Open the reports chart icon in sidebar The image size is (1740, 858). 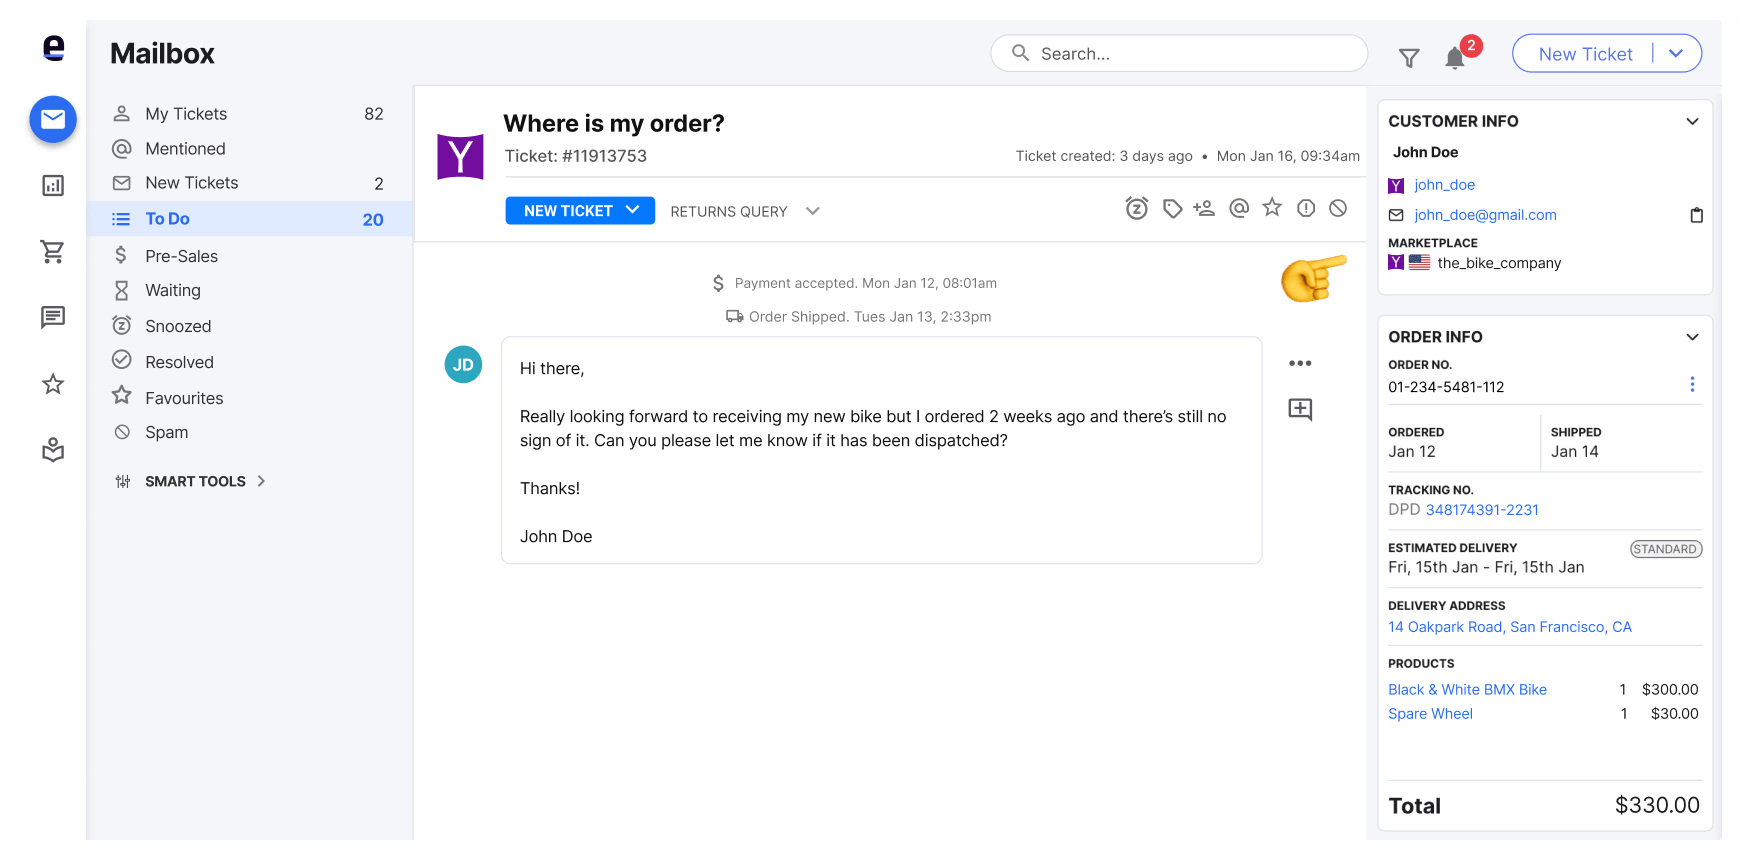[53, 185]
